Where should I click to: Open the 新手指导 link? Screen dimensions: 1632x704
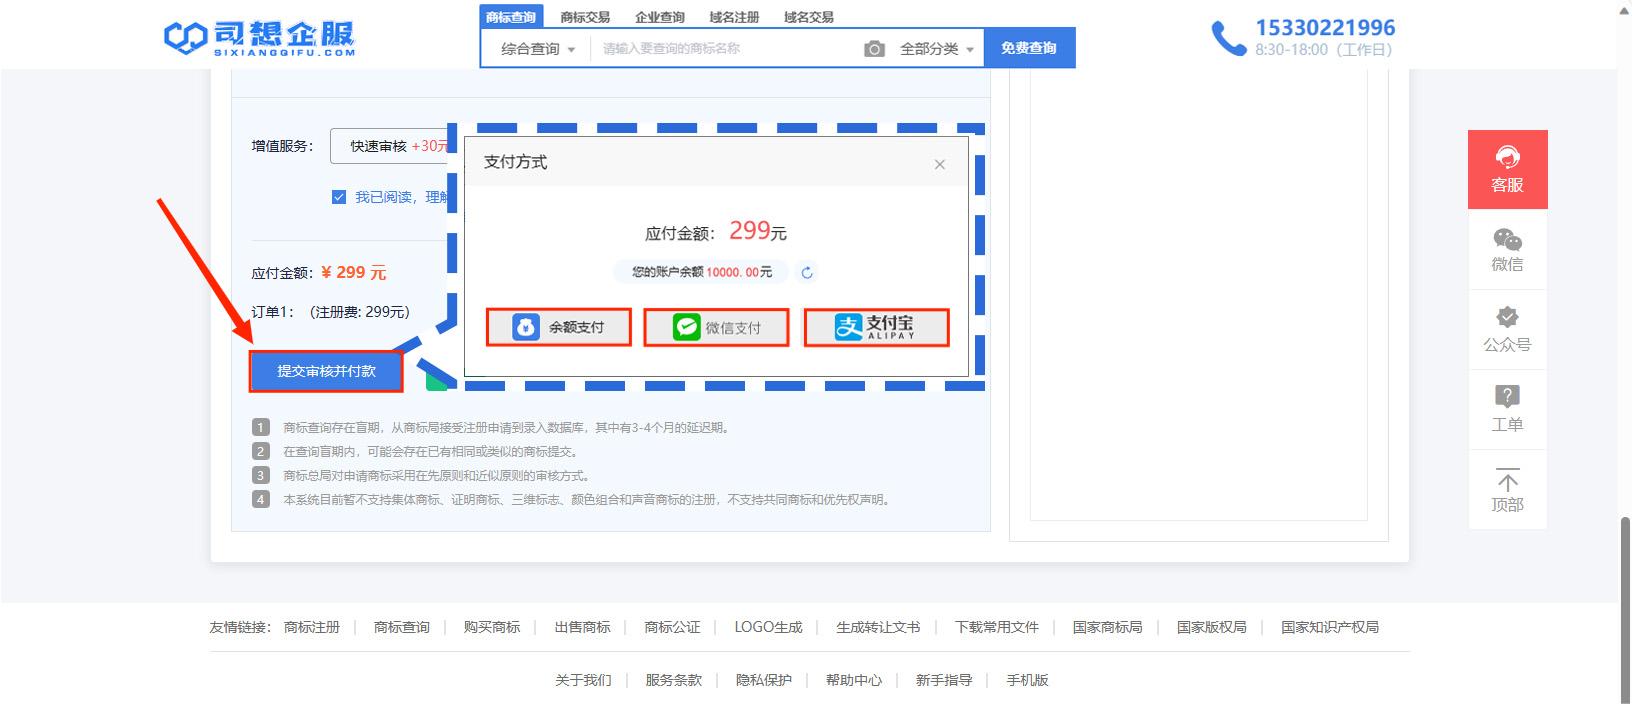(x=944, y=680)
